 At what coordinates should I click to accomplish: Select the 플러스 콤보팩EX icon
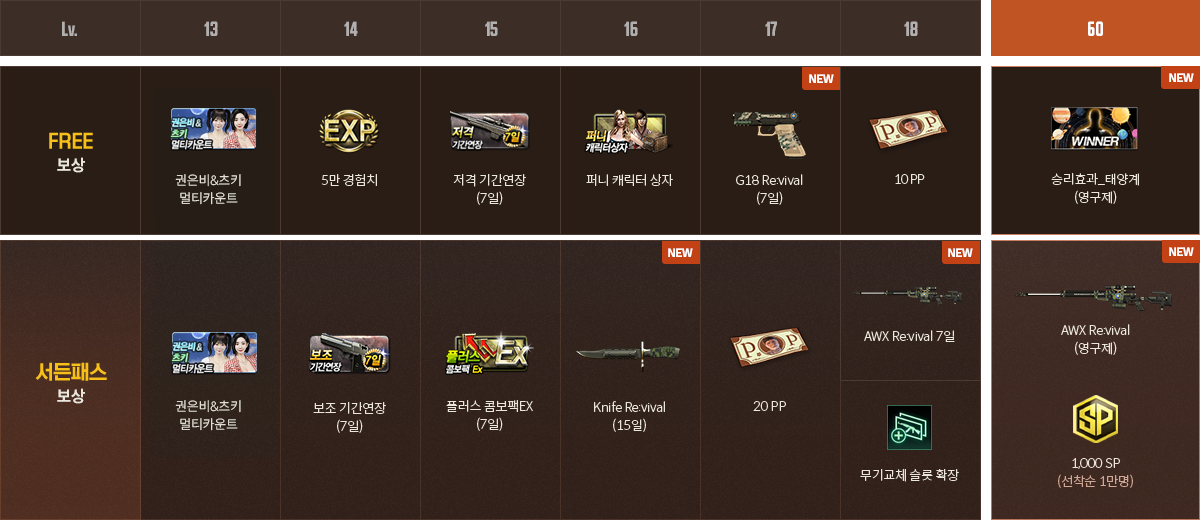pyautogui.click(x=489, y=355)
